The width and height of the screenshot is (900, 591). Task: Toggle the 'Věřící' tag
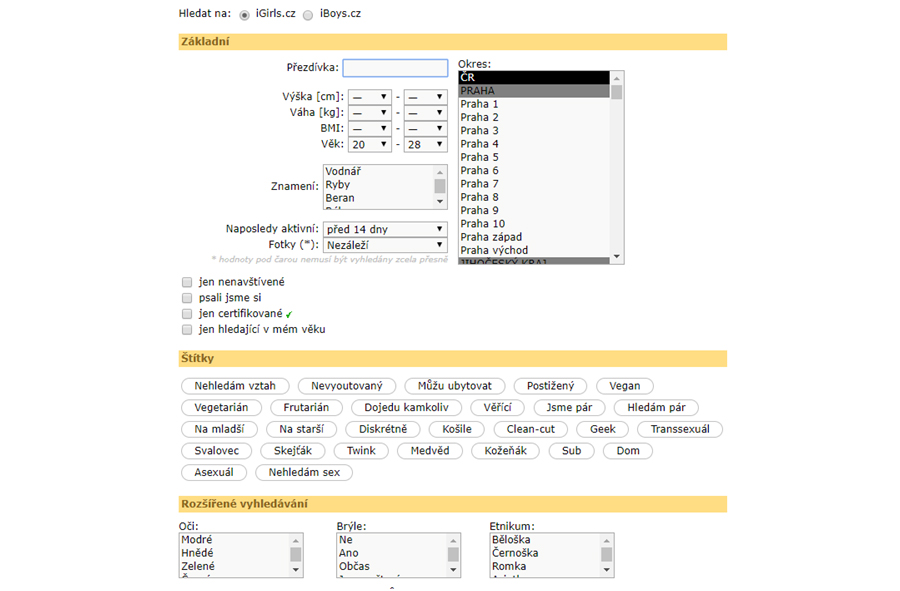click(497, 407)
